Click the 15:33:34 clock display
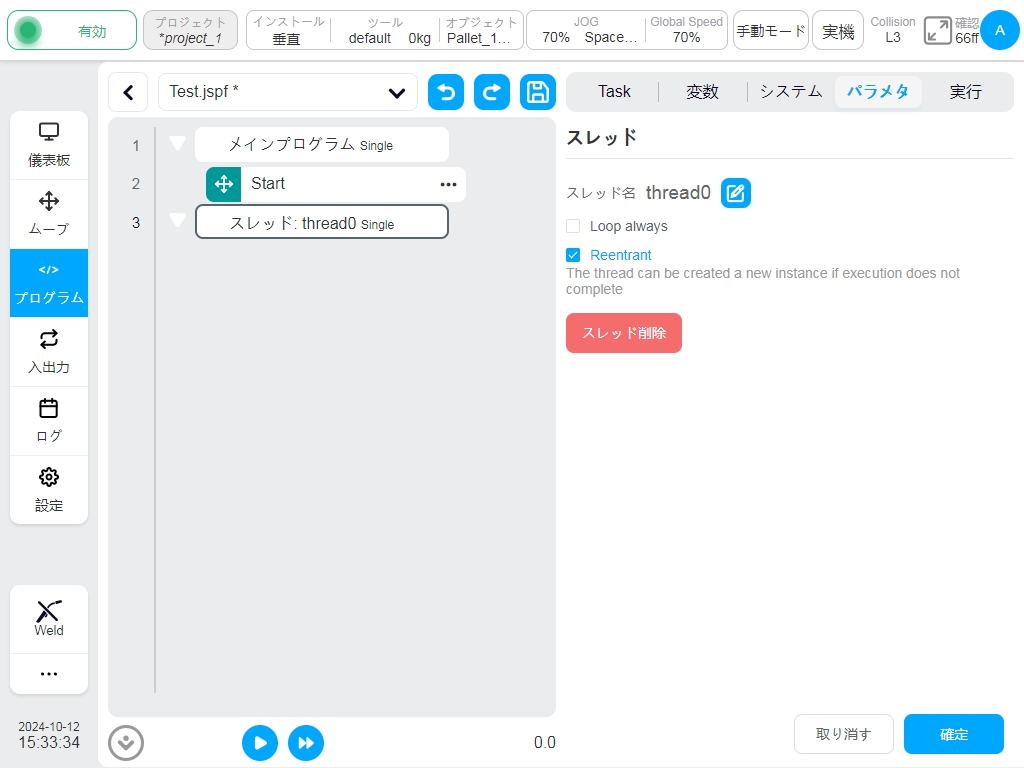The image size is (1024, 768). pyautogui.click(x=49, y=743)
